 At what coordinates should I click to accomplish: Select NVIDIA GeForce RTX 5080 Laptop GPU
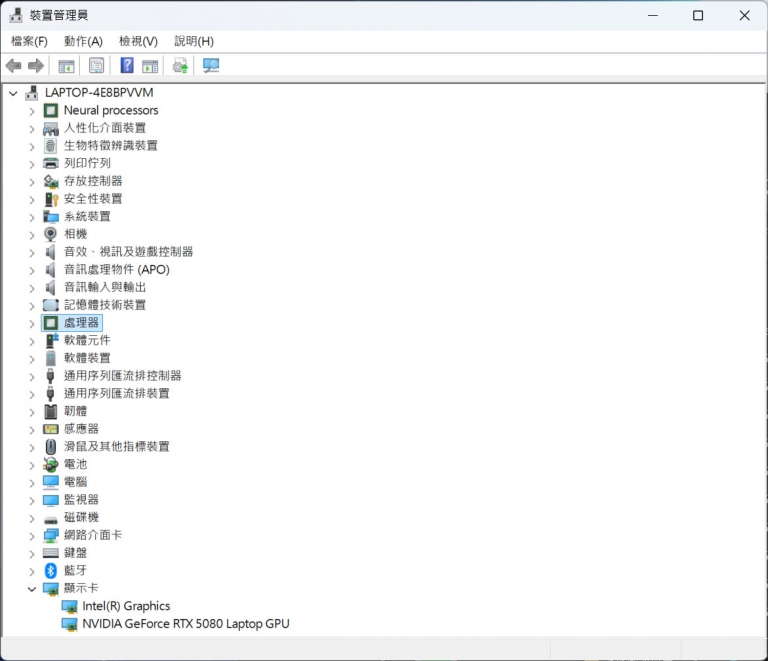coord(186,624)
